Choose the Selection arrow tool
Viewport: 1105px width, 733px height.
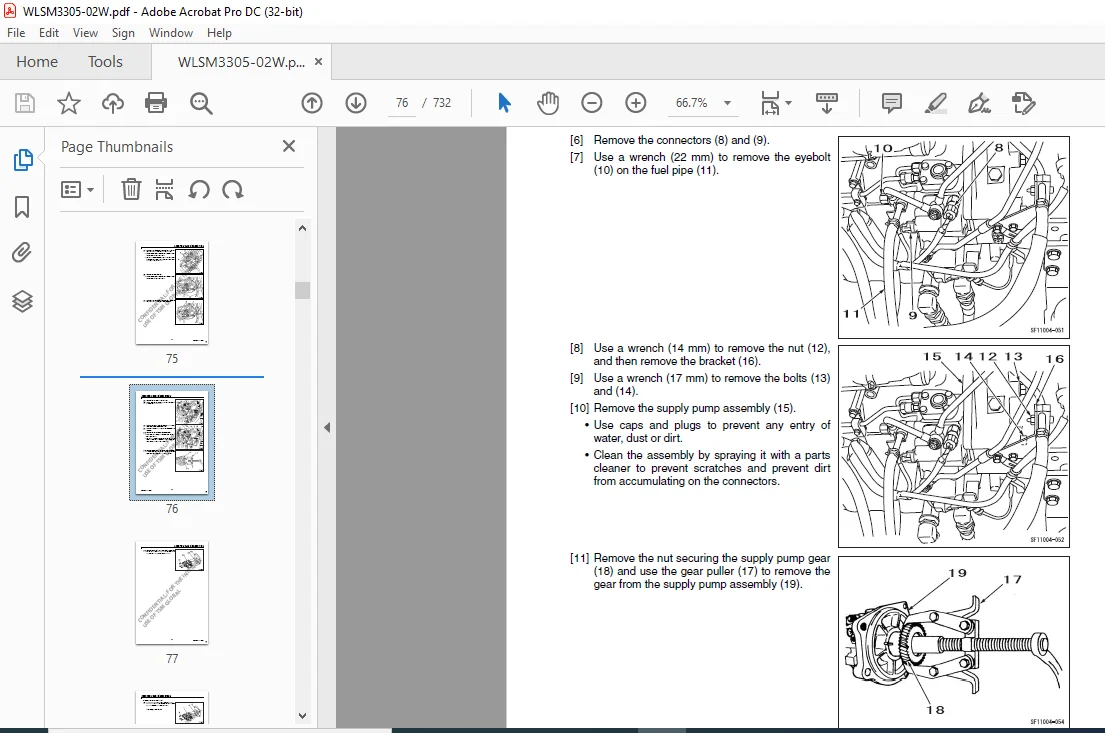[504, 103]
